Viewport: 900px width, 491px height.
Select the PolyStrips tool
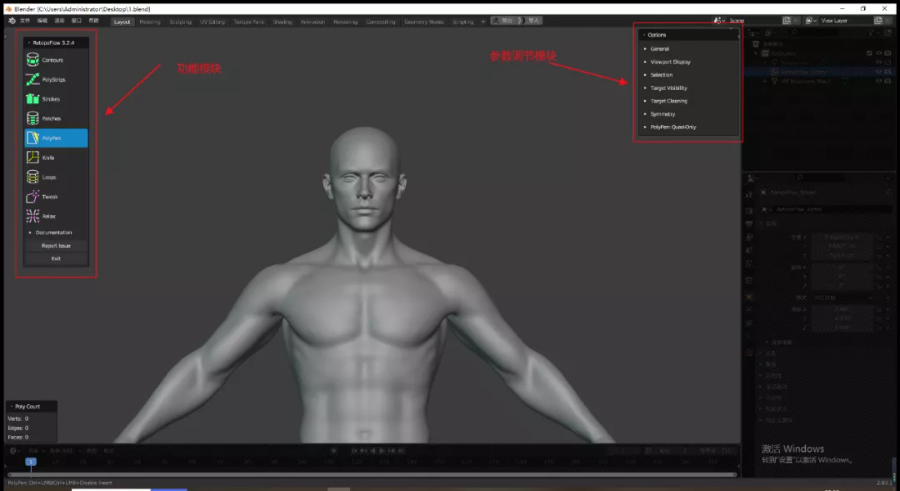56,79
